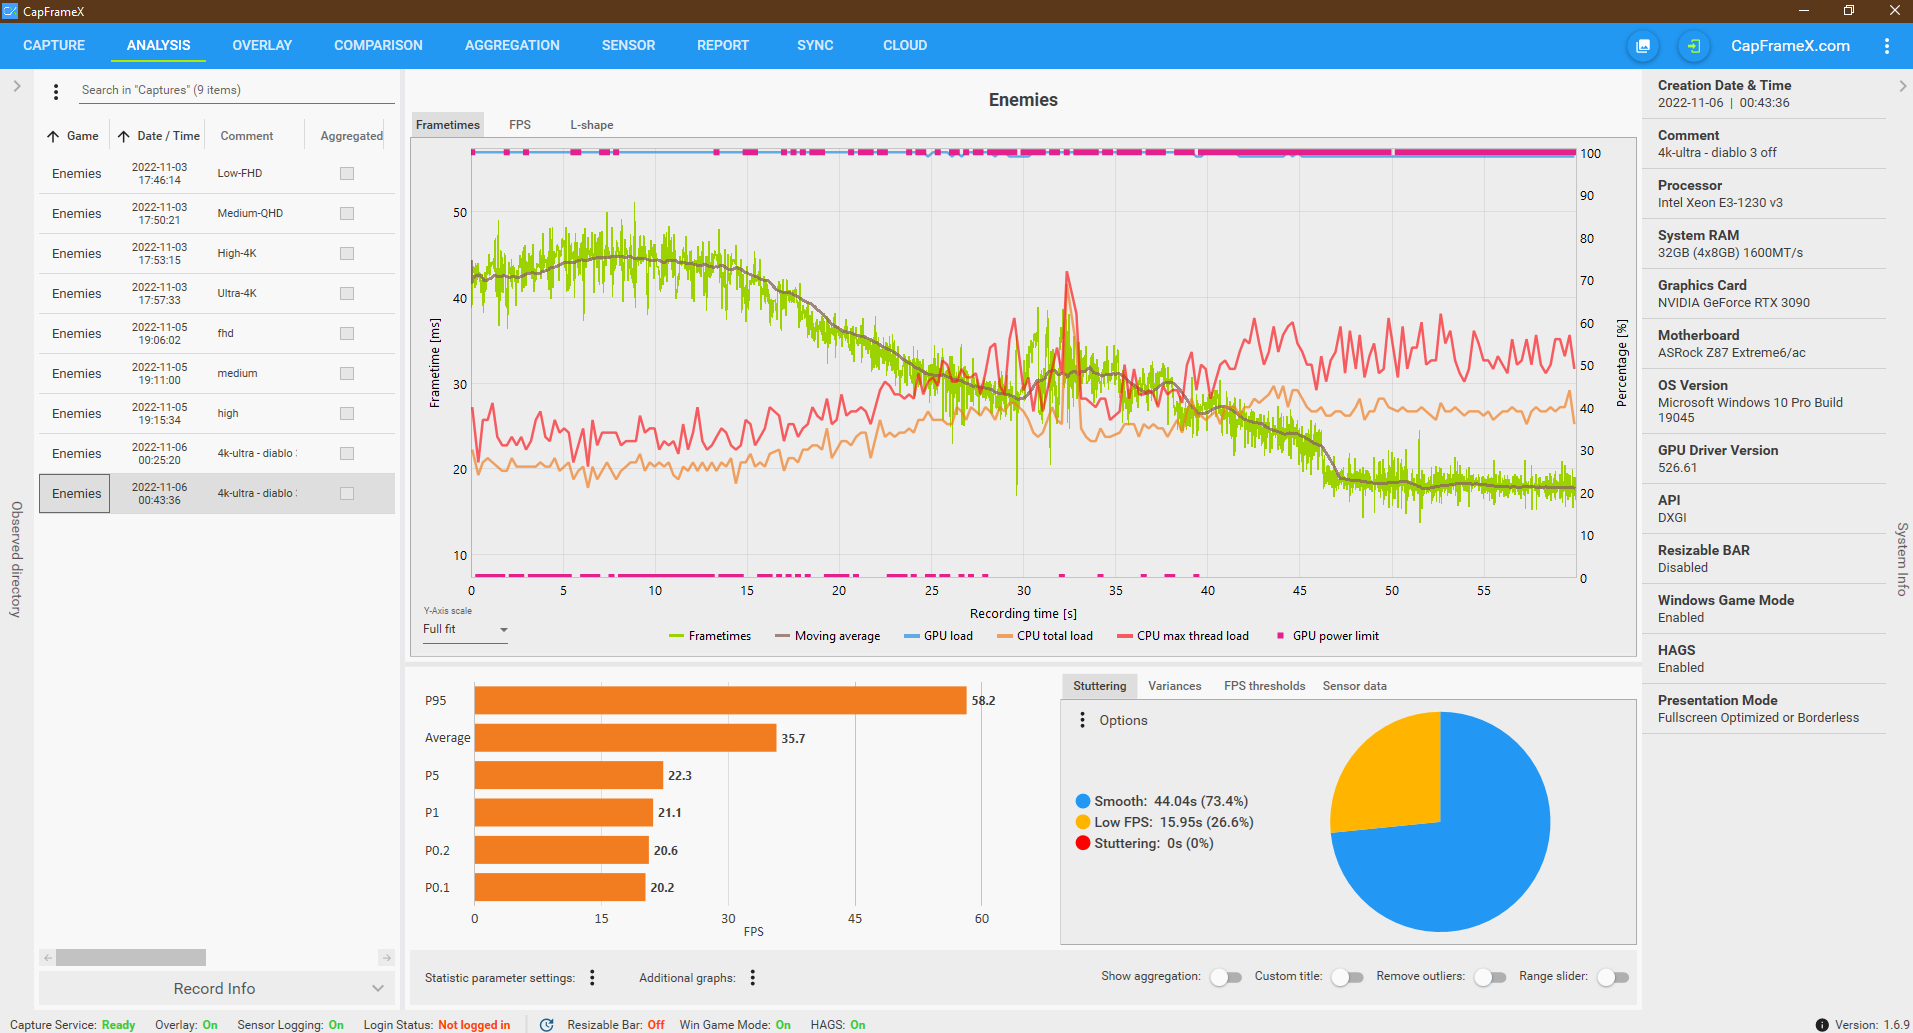Click Login Status Not logged in text
The width and height of the screenshot is (1913, 1033).
click(x=437, y=1025)
